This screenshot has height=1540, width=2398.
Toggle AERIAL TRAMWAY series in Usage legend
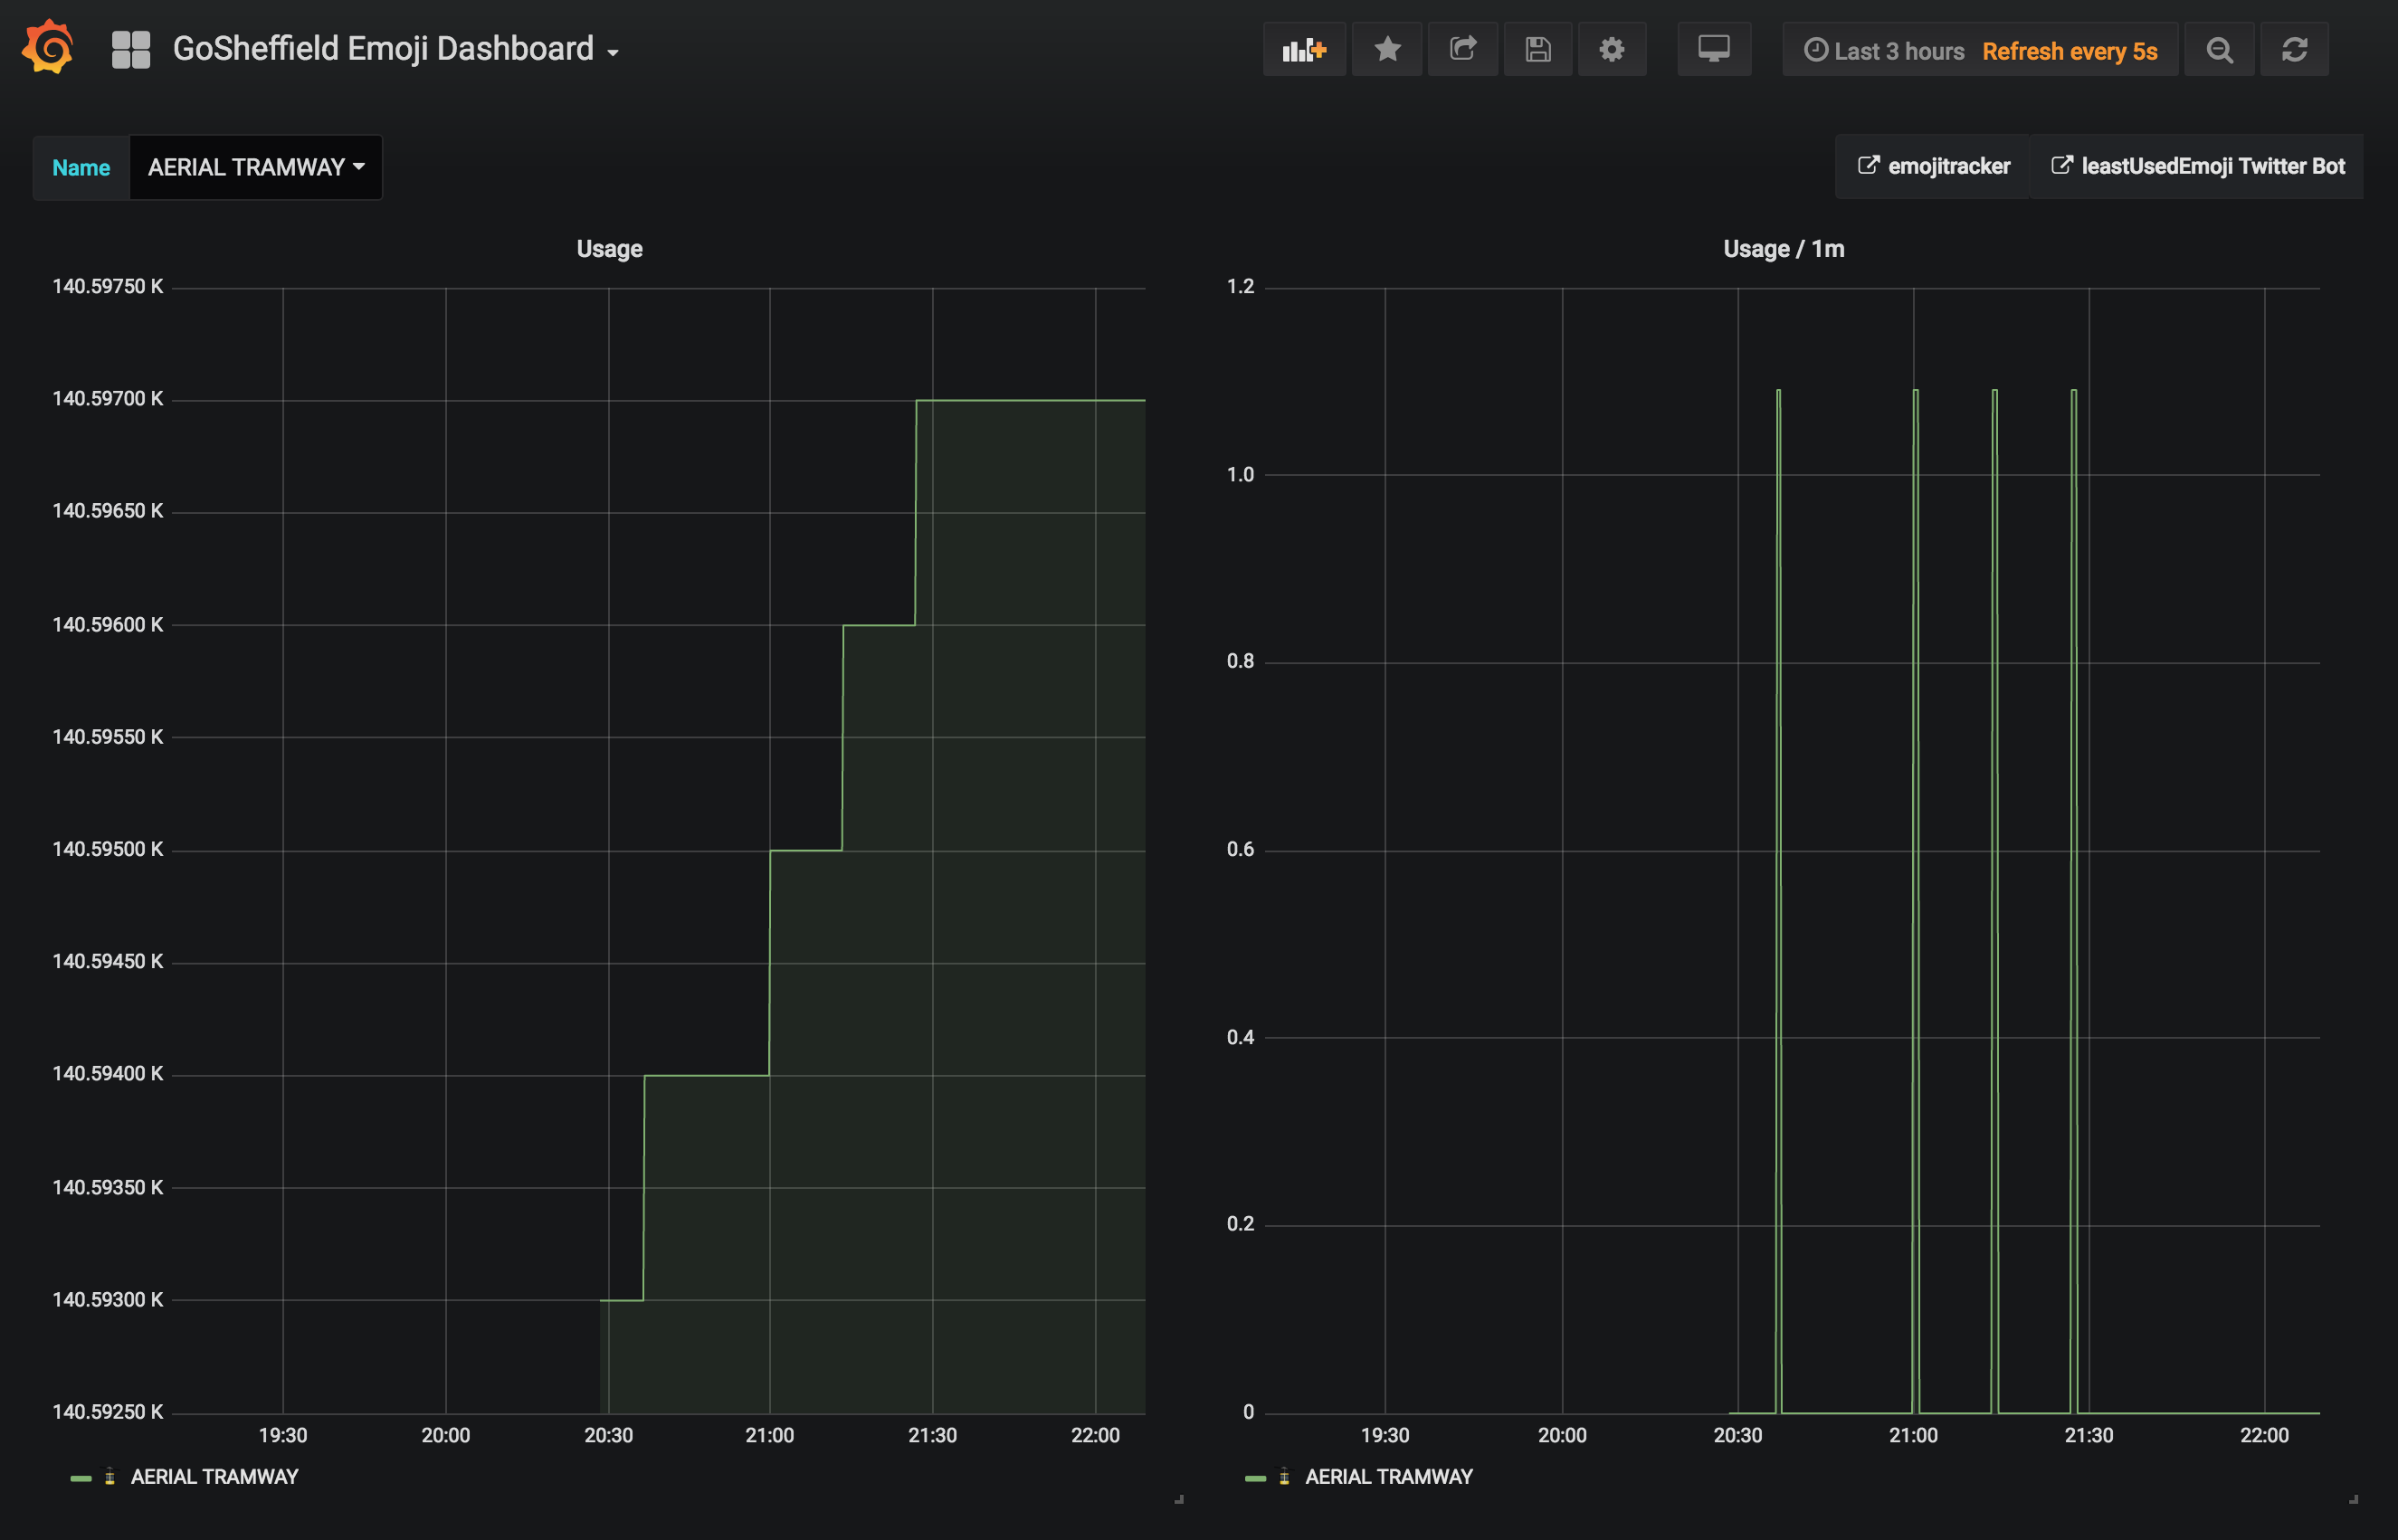214,1477
